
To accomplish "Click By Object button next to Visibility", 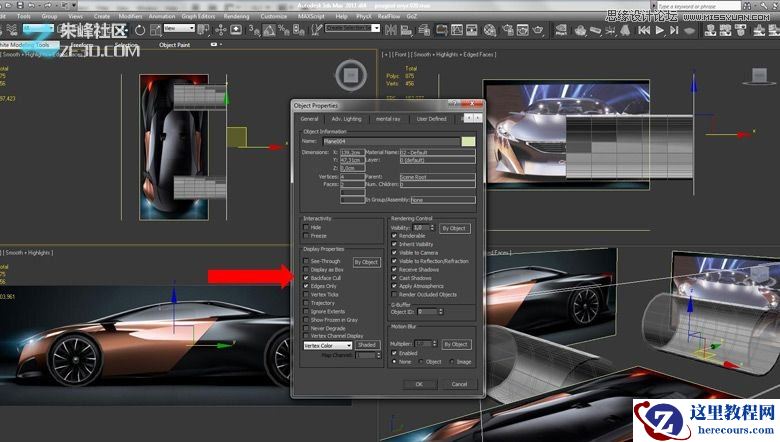I will tap(454, 228).
